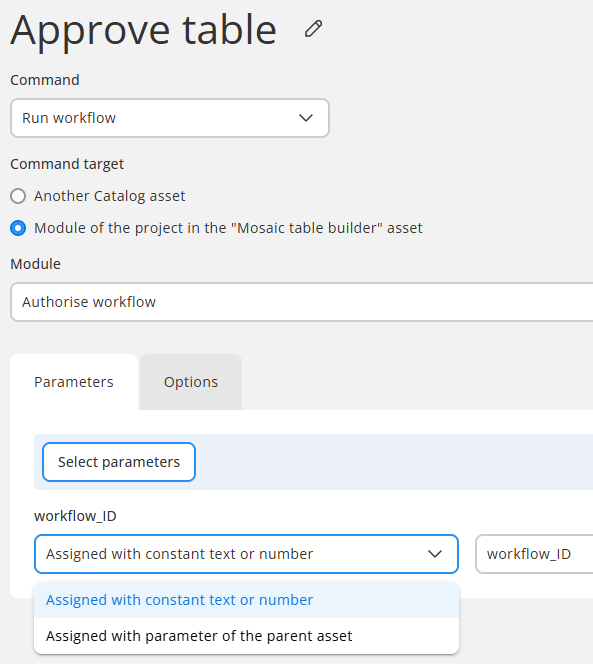Click the Module label above Authorise workflow
This screenshot has width=593, height=664.
(x=36, y=264)
